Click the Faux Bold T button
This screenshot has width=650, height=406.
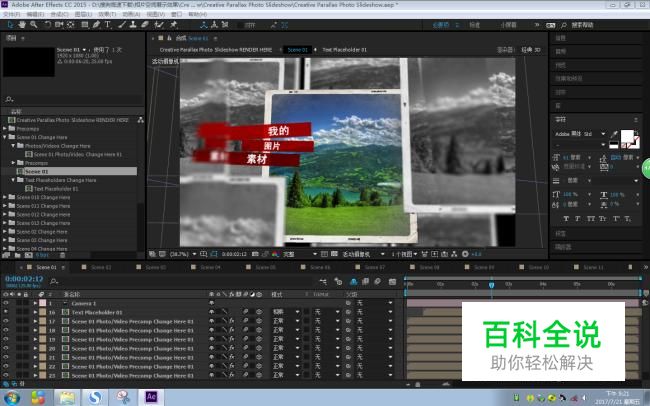[566, 219]
